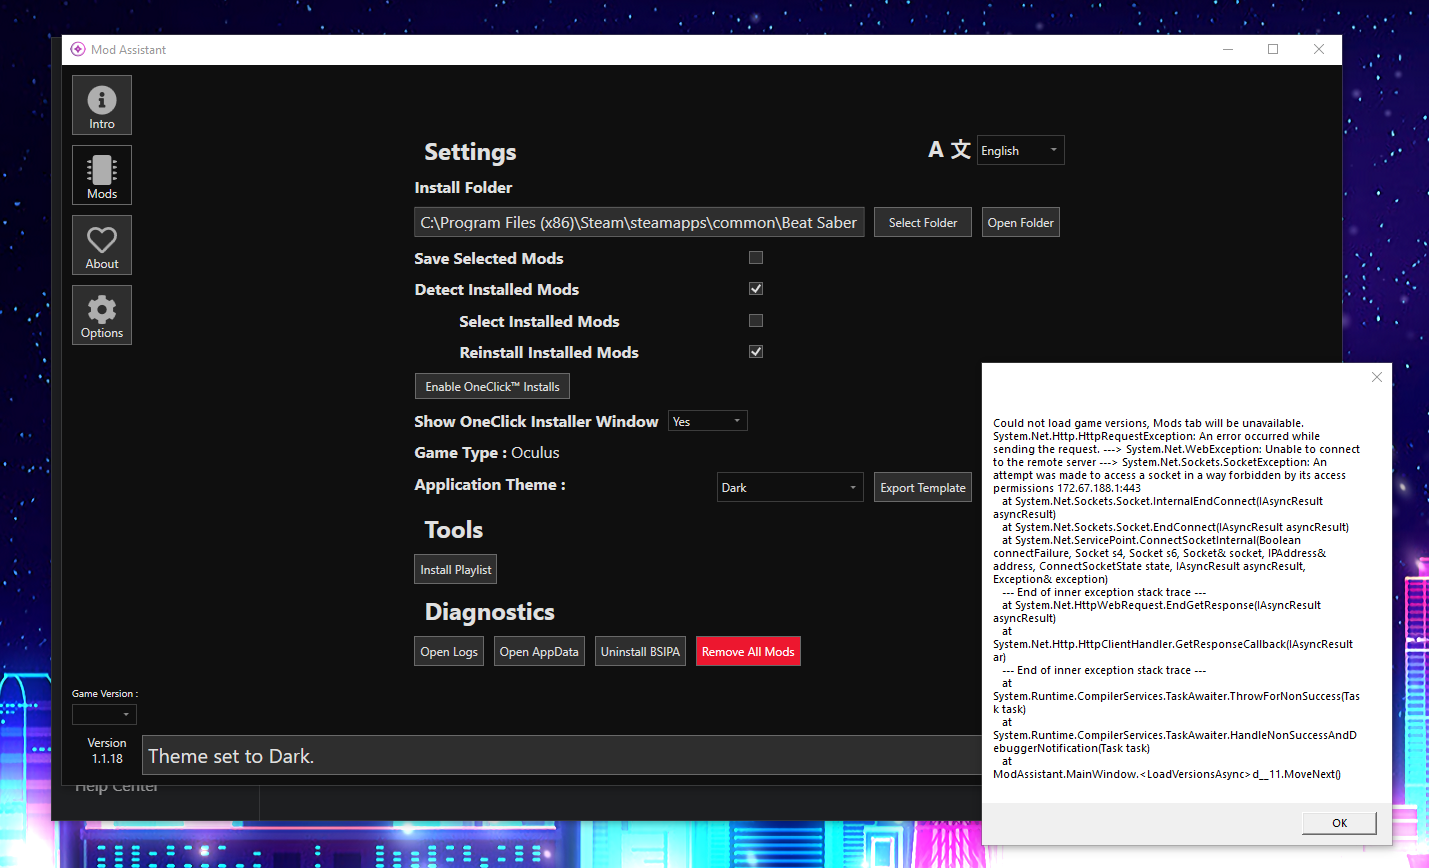Click the Diagnostics heading

click(x=489, y=612)
